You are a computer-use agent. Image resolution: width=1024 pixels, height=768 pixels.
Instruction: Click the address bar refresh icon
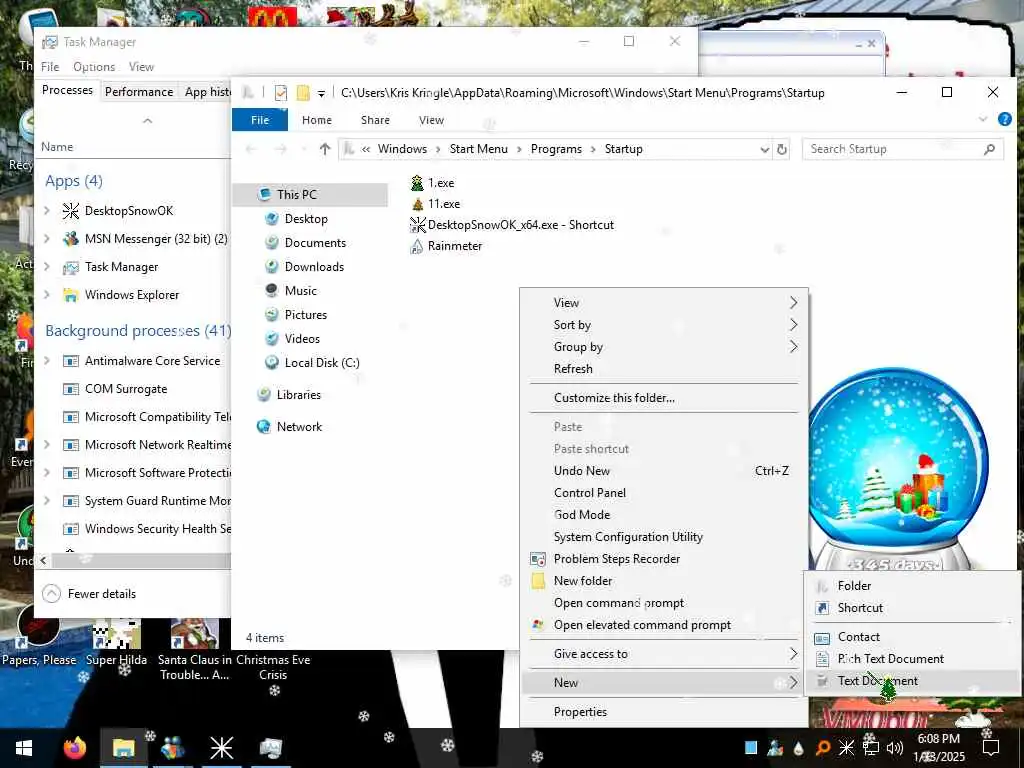tap(782, 149)
